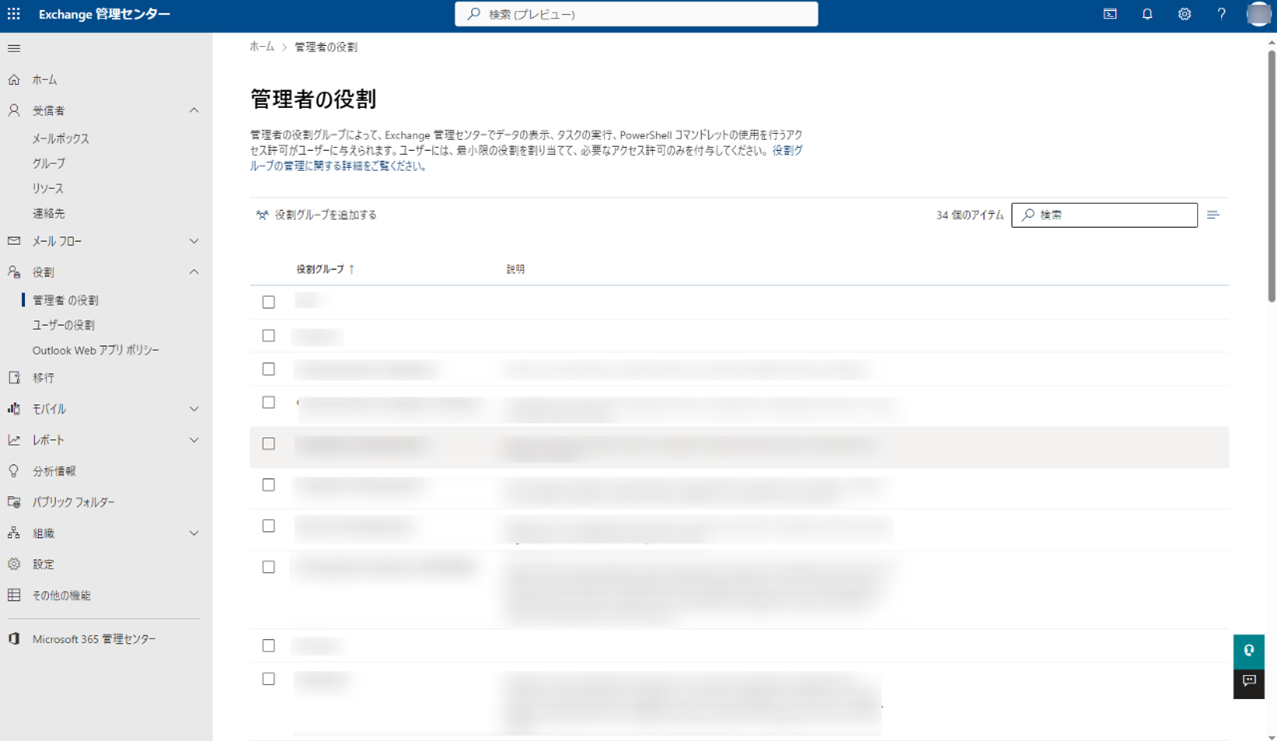
Task: Click the add role group icon
Action: 262,215
